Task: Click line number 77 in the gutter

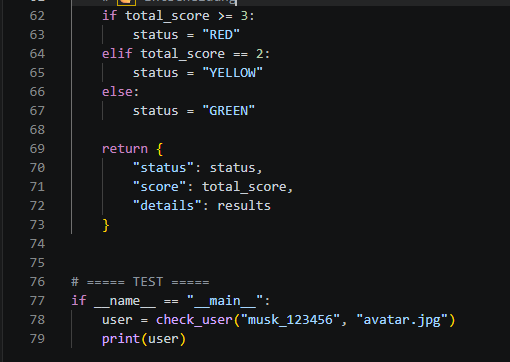Action: coord(37,301)
